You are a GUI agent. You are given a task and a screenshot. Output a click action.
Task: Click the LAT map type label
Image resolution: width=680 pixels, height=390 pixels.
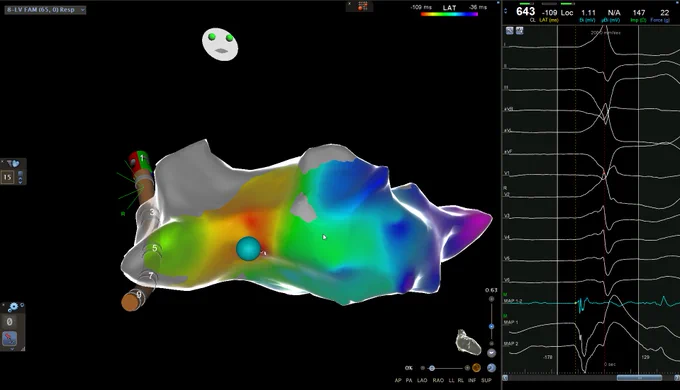tap(449, 7)
